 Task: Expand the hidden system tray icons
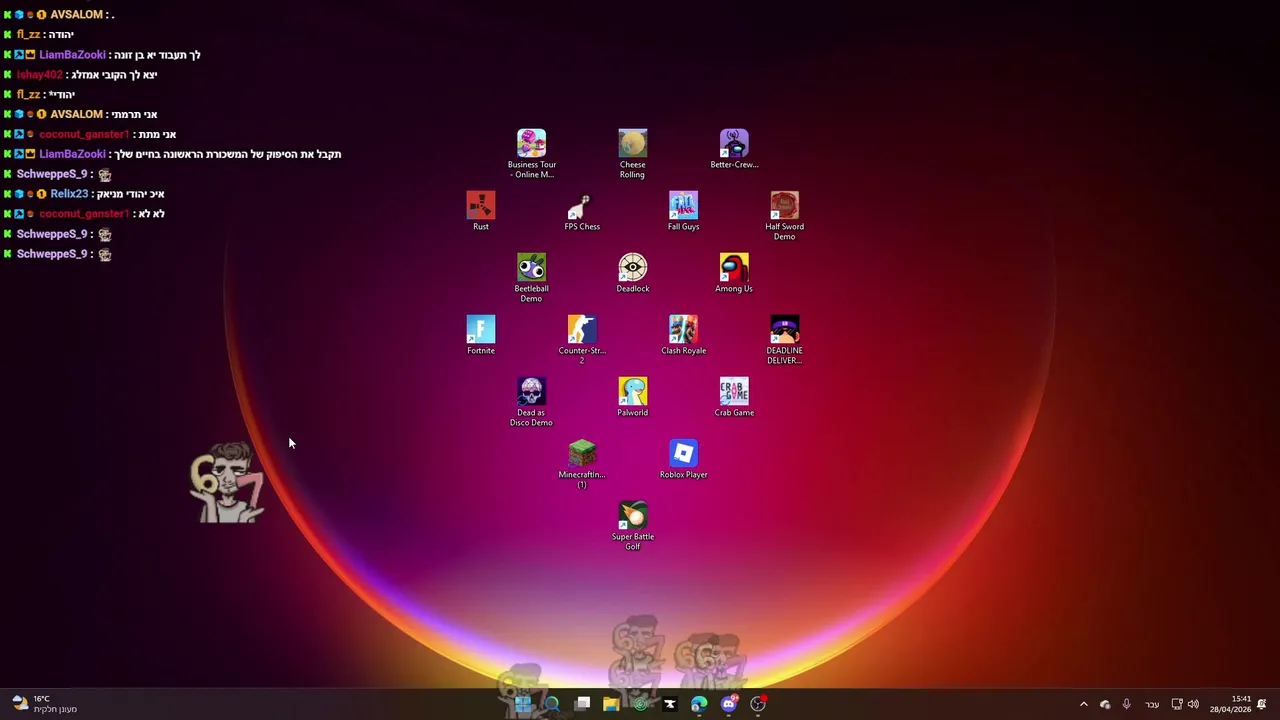1083,704
